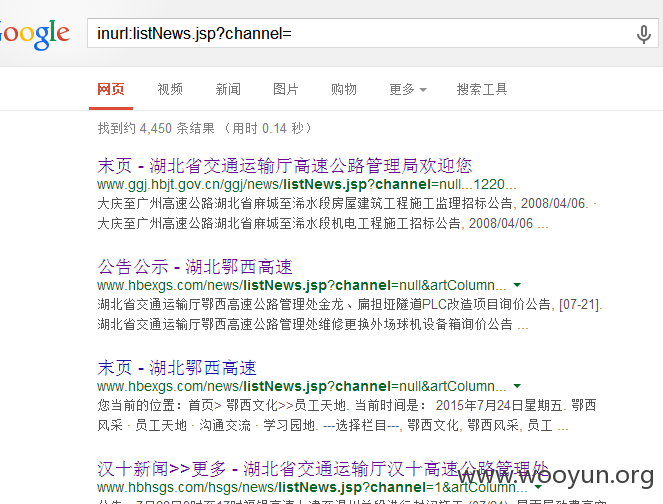This screenshot has width=663, height=504.
Task: Expand arrow beside hbhsgs.com result URL
Action: tap(538, 488)
